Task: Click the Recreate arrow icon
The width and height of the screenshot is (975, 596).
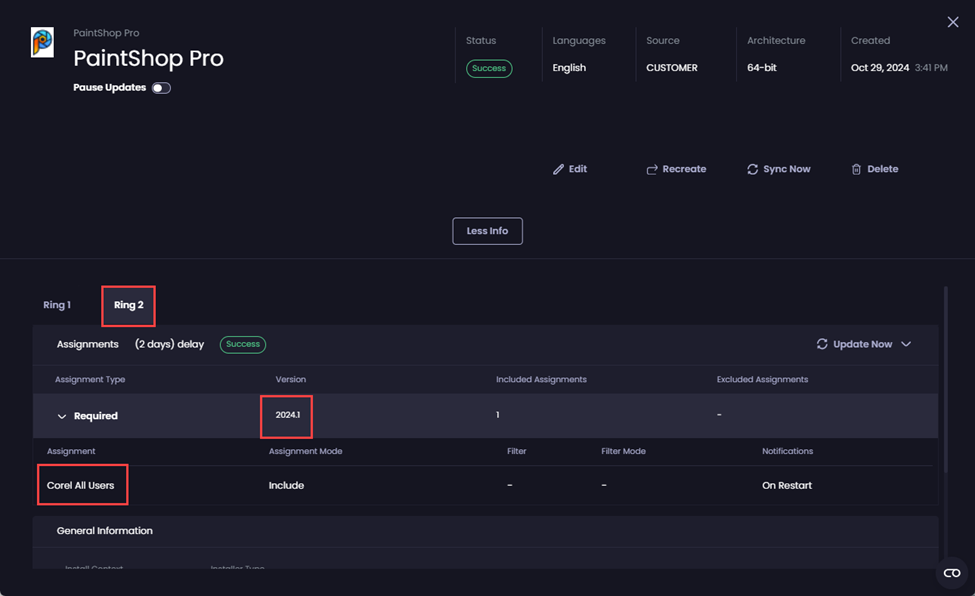Action: tap(652, 170)
